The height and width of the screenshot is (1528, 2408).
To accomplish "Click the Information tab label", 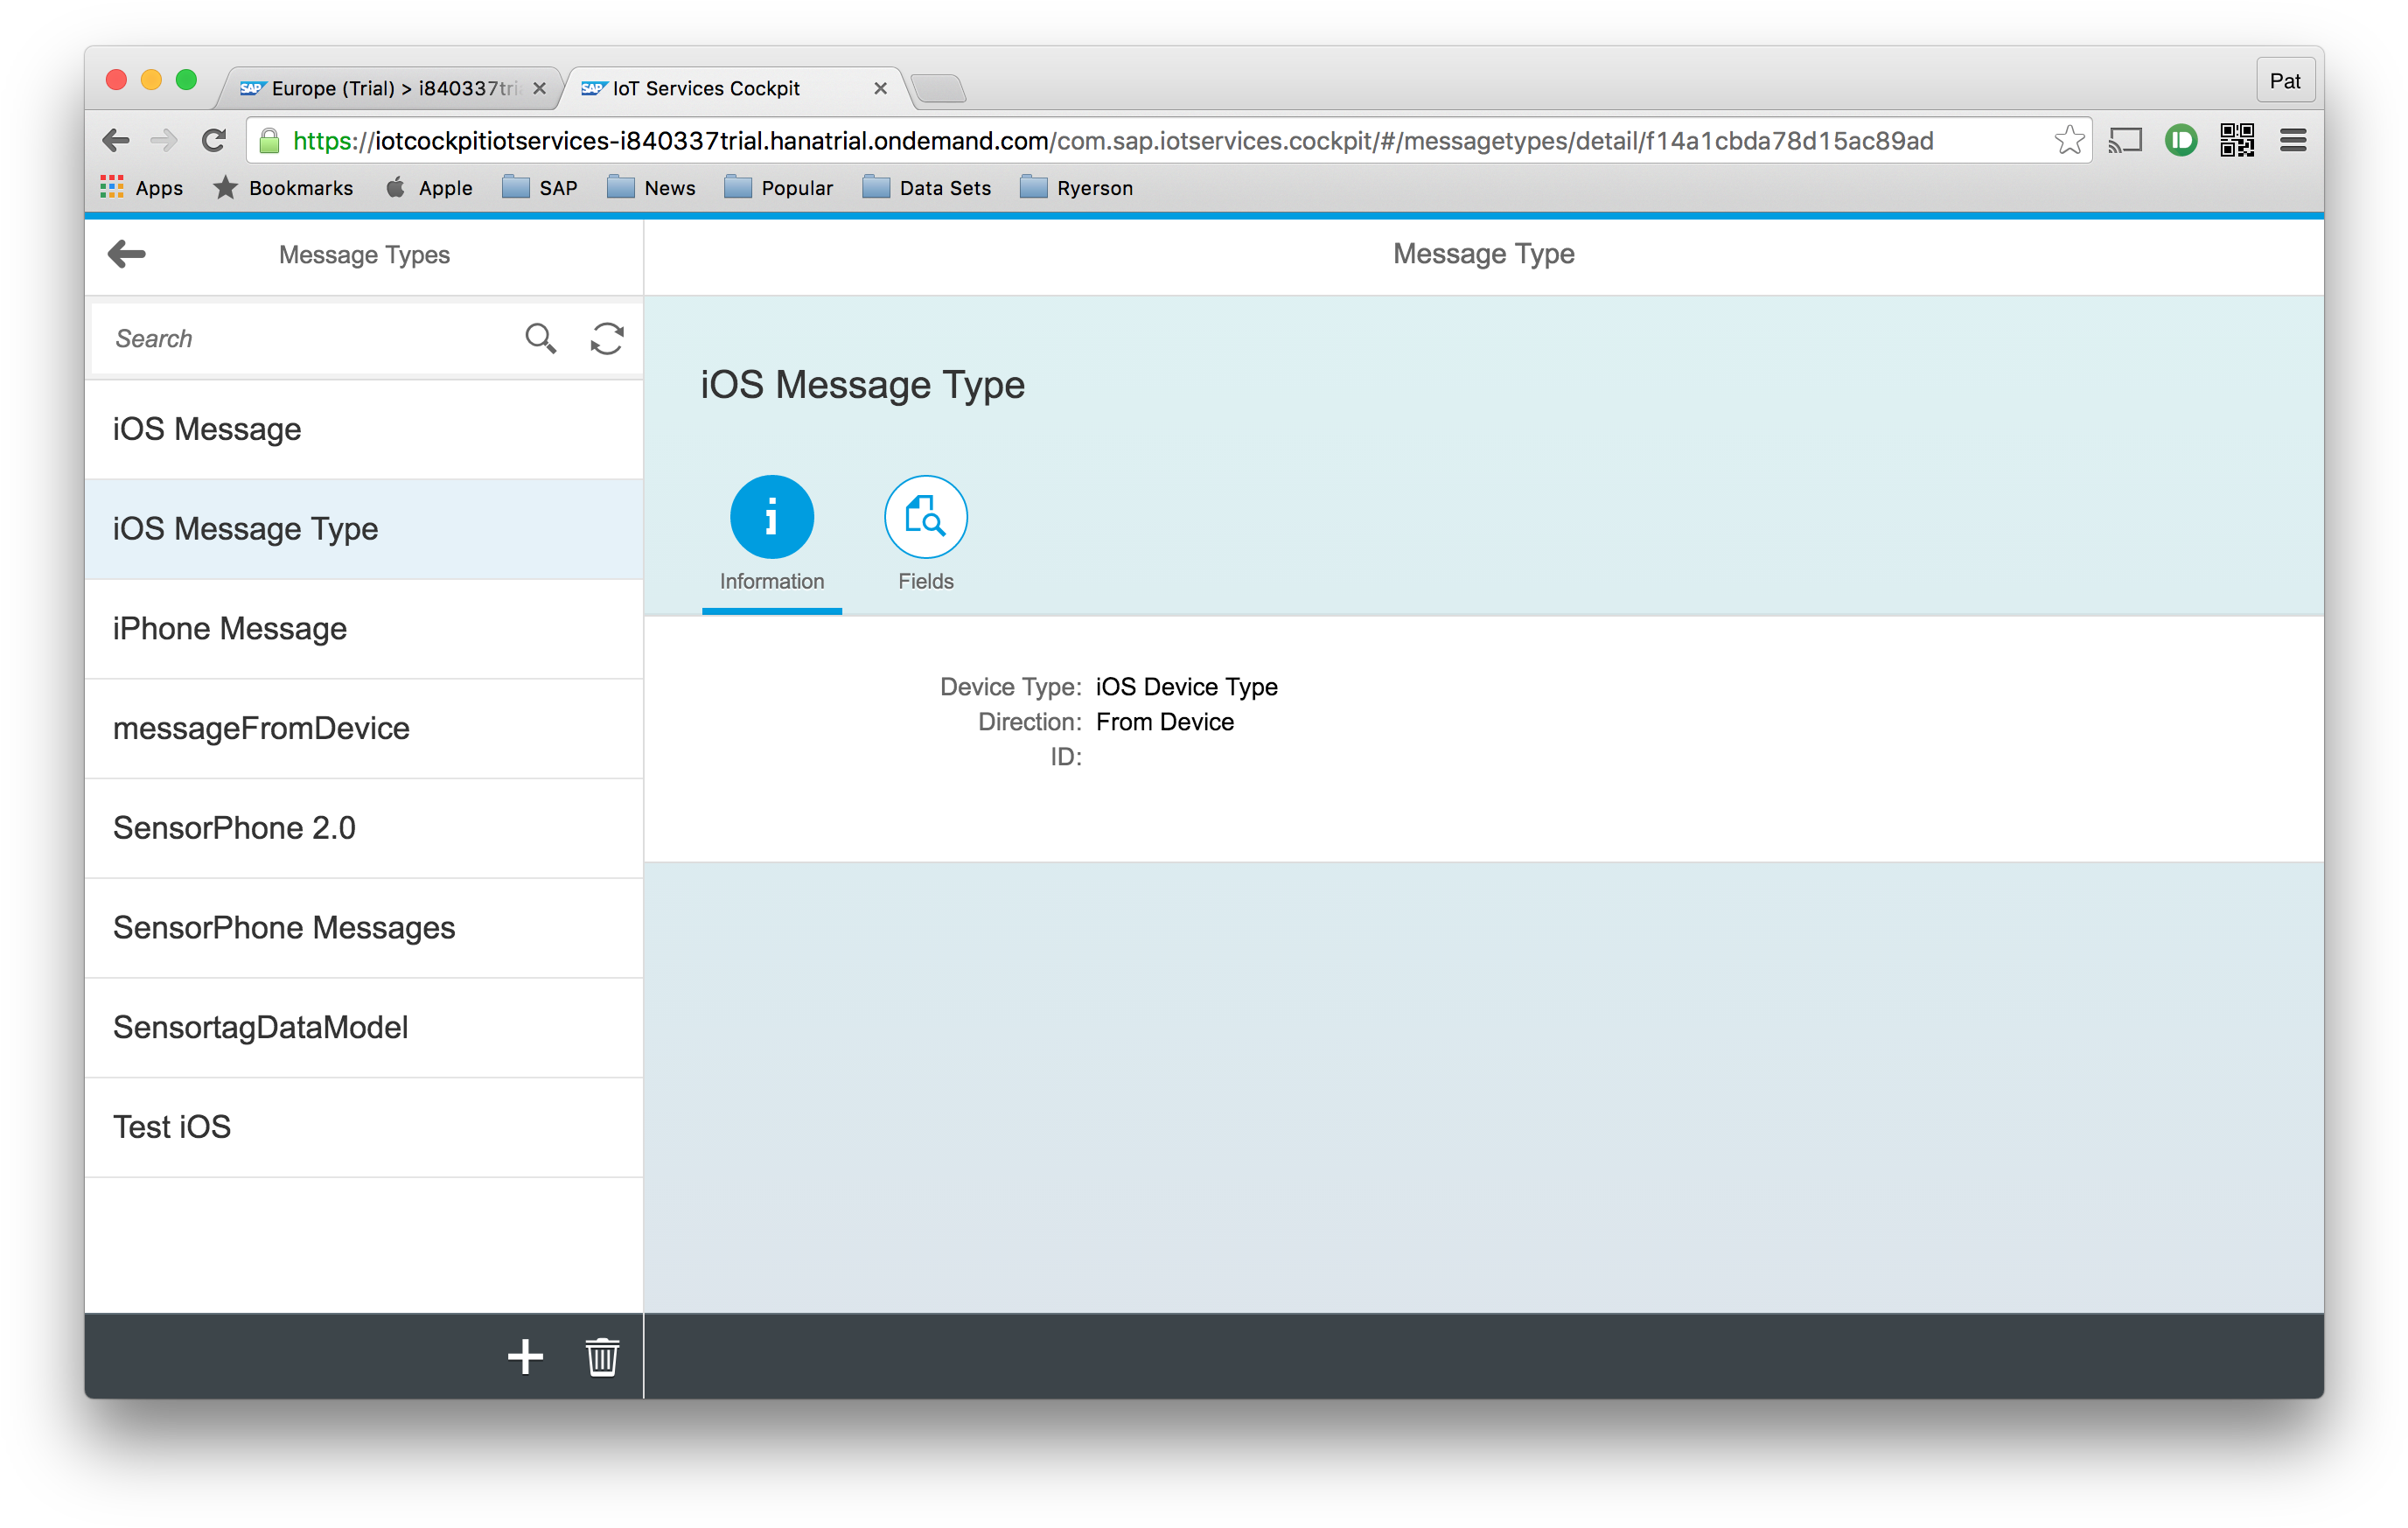I will click(771, 581).
